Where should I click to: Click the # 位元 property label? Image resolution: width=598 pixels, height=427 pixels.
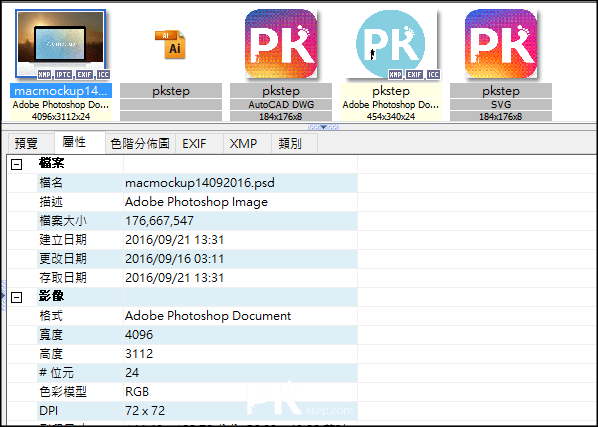56,373
